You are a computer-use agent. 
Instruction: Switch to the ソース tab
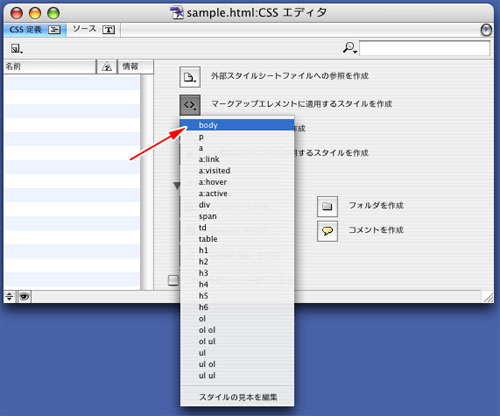[x=94, y=30]
